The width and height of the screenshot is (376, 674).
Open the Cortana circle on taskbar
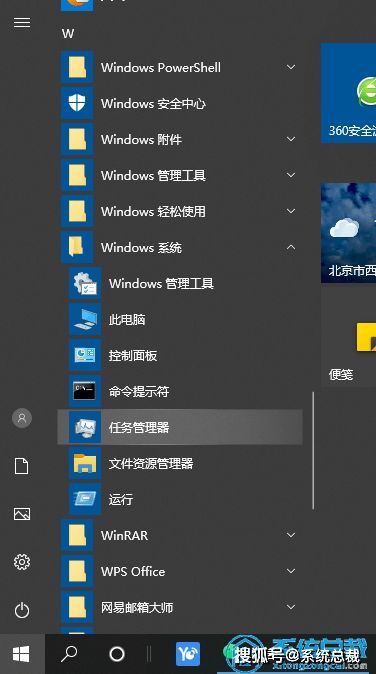(x=117, y=654)
